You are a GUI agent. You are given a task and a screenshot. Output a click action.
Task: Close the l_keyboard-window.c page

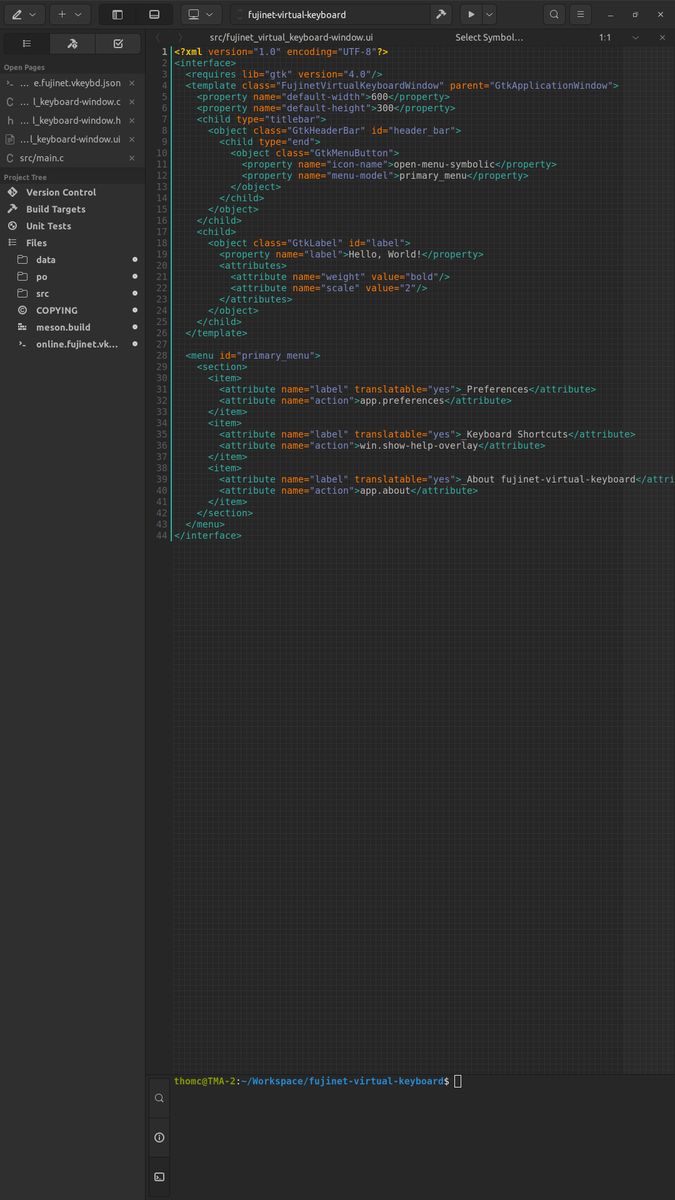(x=132, y=102)
